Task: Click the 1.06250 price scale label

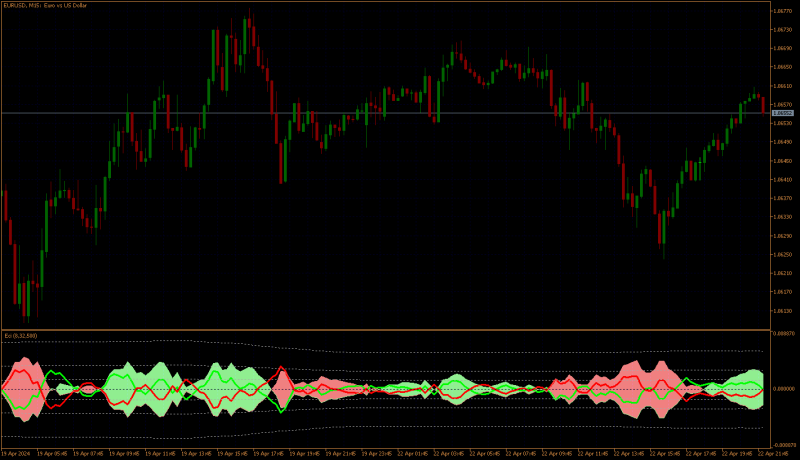Action: pos(783,254)
